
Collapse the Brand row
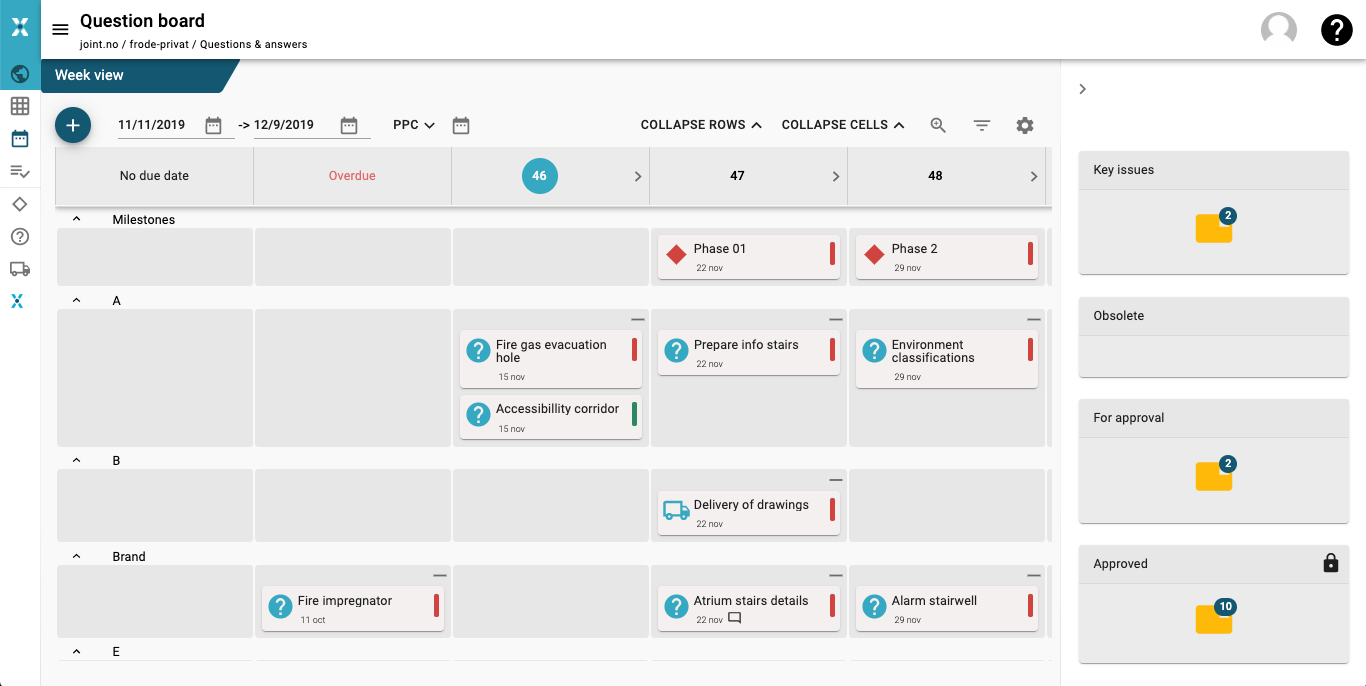(x=77, y=556)
